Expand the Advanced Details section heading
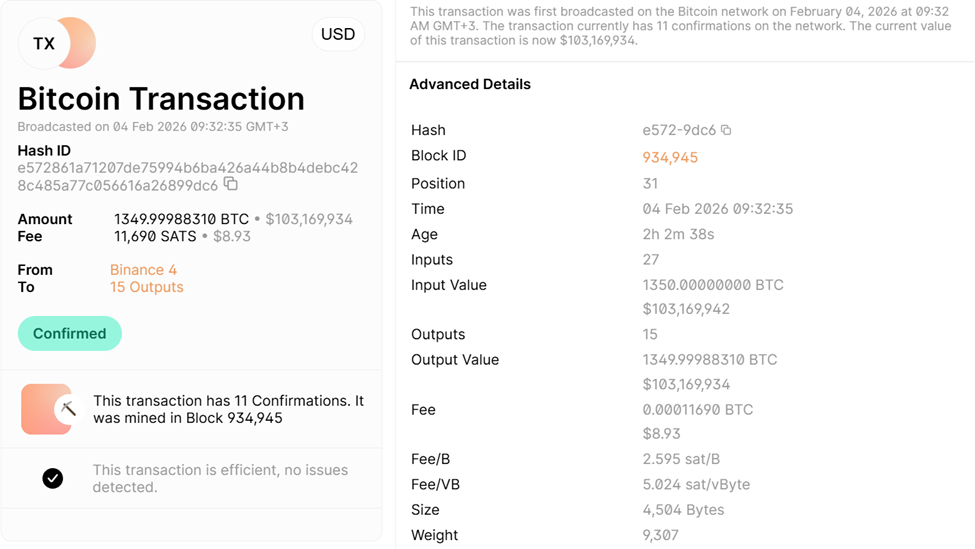Screen dimensions: 975x549 tap(470, 85)
